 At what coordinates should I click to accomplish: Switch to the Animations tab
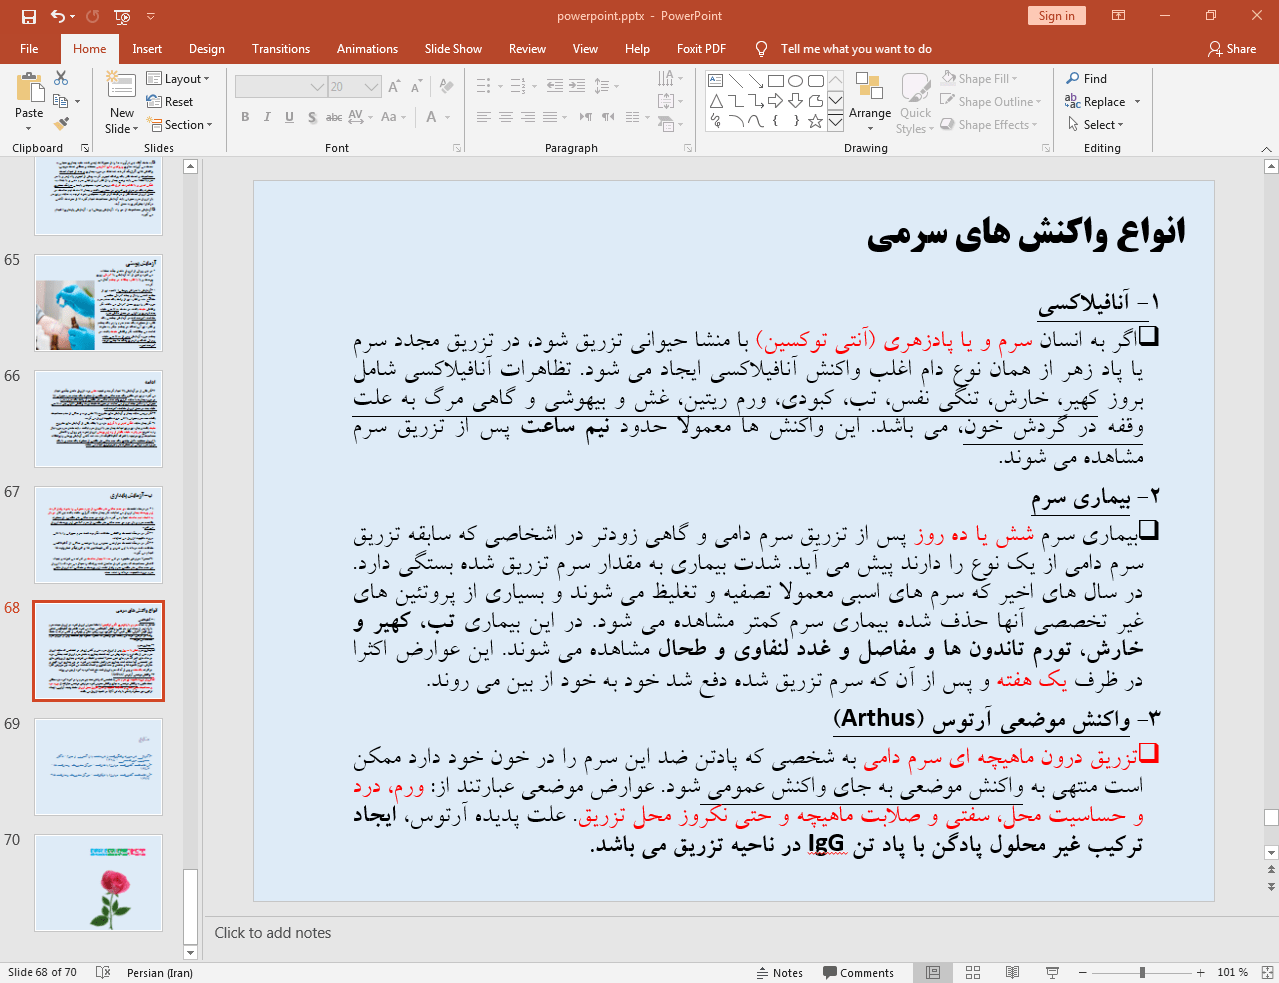coord(367,49)
